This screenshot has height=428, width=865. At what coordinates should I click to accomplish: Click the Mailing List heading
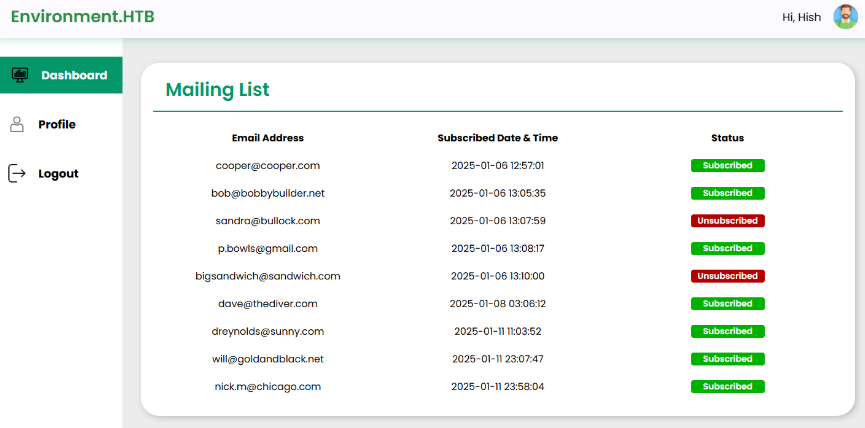click(217, 89)
